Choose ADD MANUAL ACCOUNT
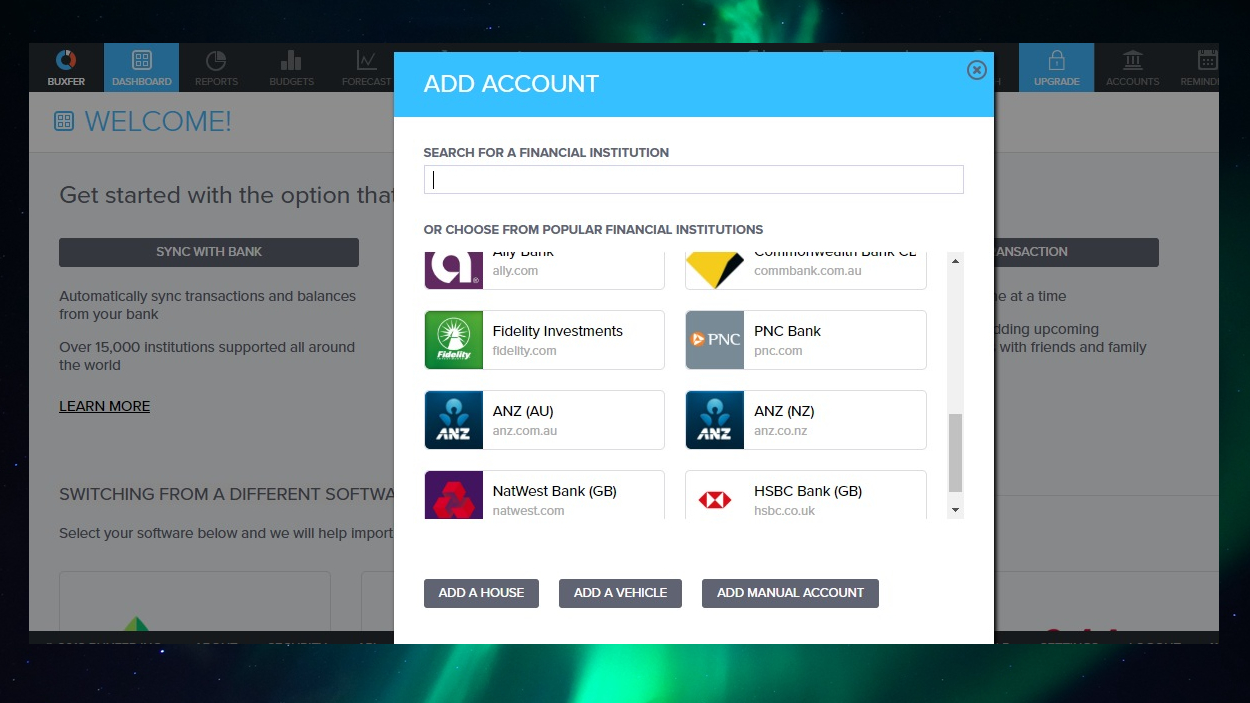 pyautogui.click(x=790, y=593)
